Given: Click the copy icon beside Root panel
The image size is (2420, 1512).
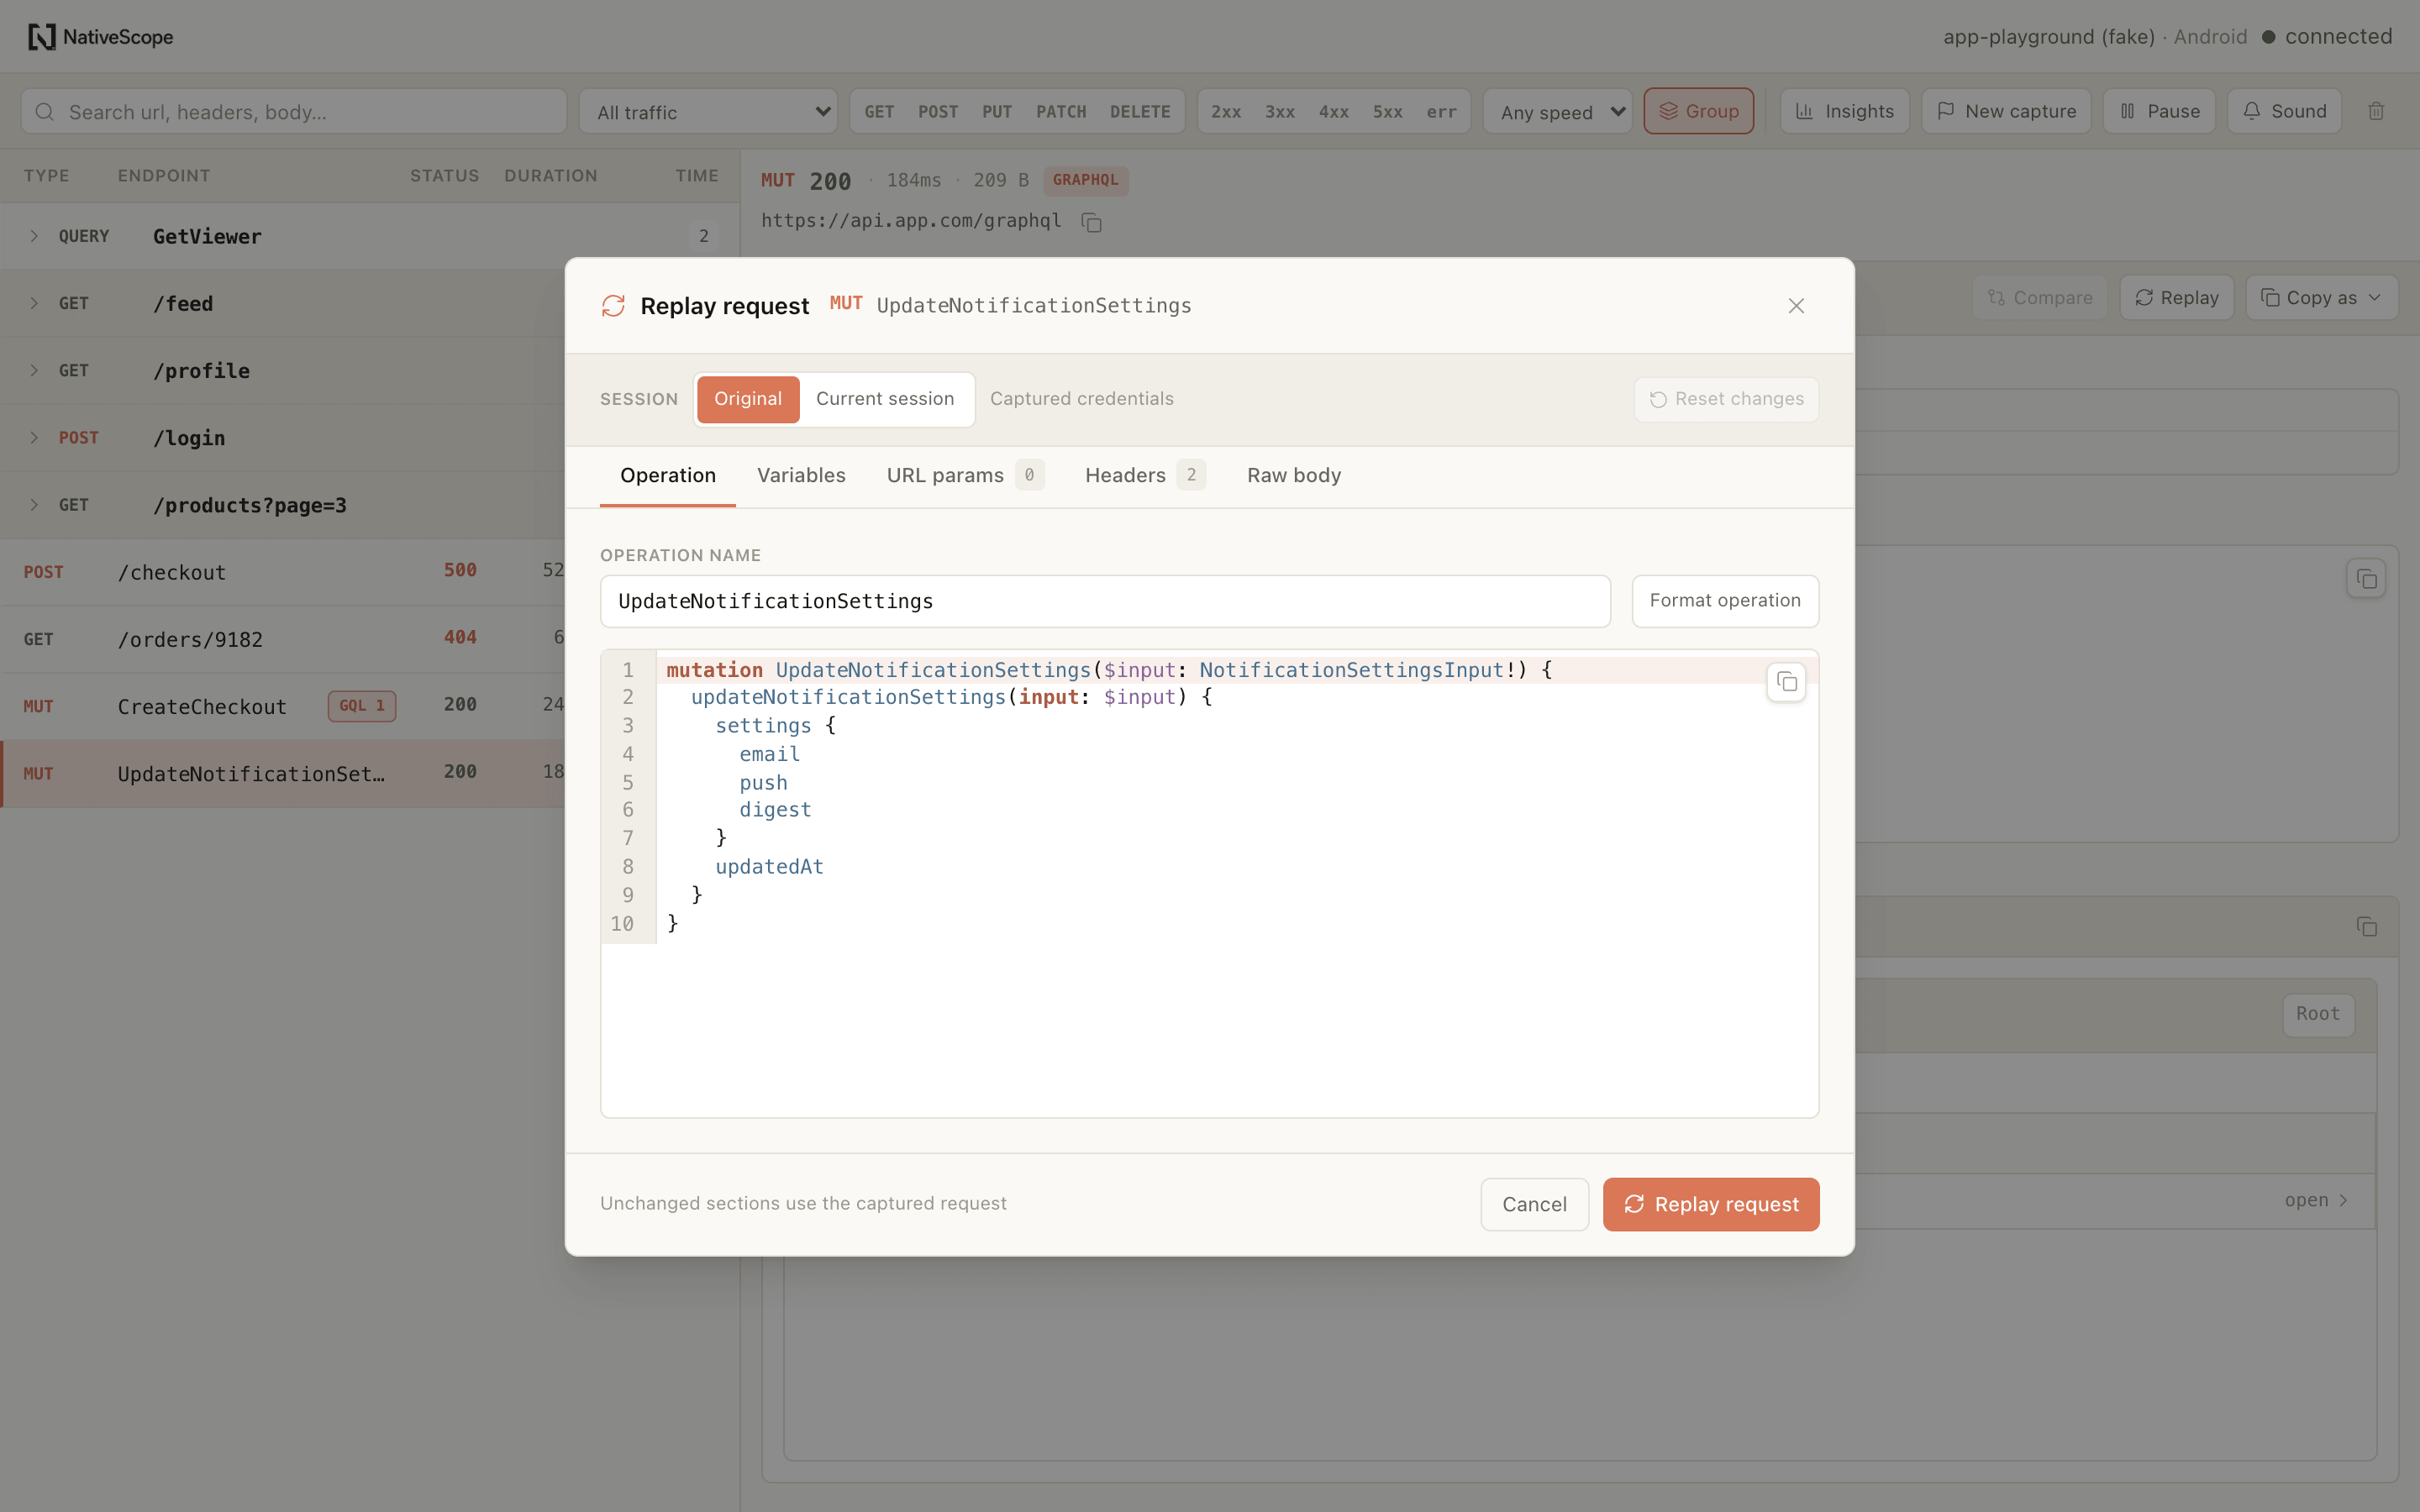Looking at the screenshot, I should click(x=2366, y=927).
